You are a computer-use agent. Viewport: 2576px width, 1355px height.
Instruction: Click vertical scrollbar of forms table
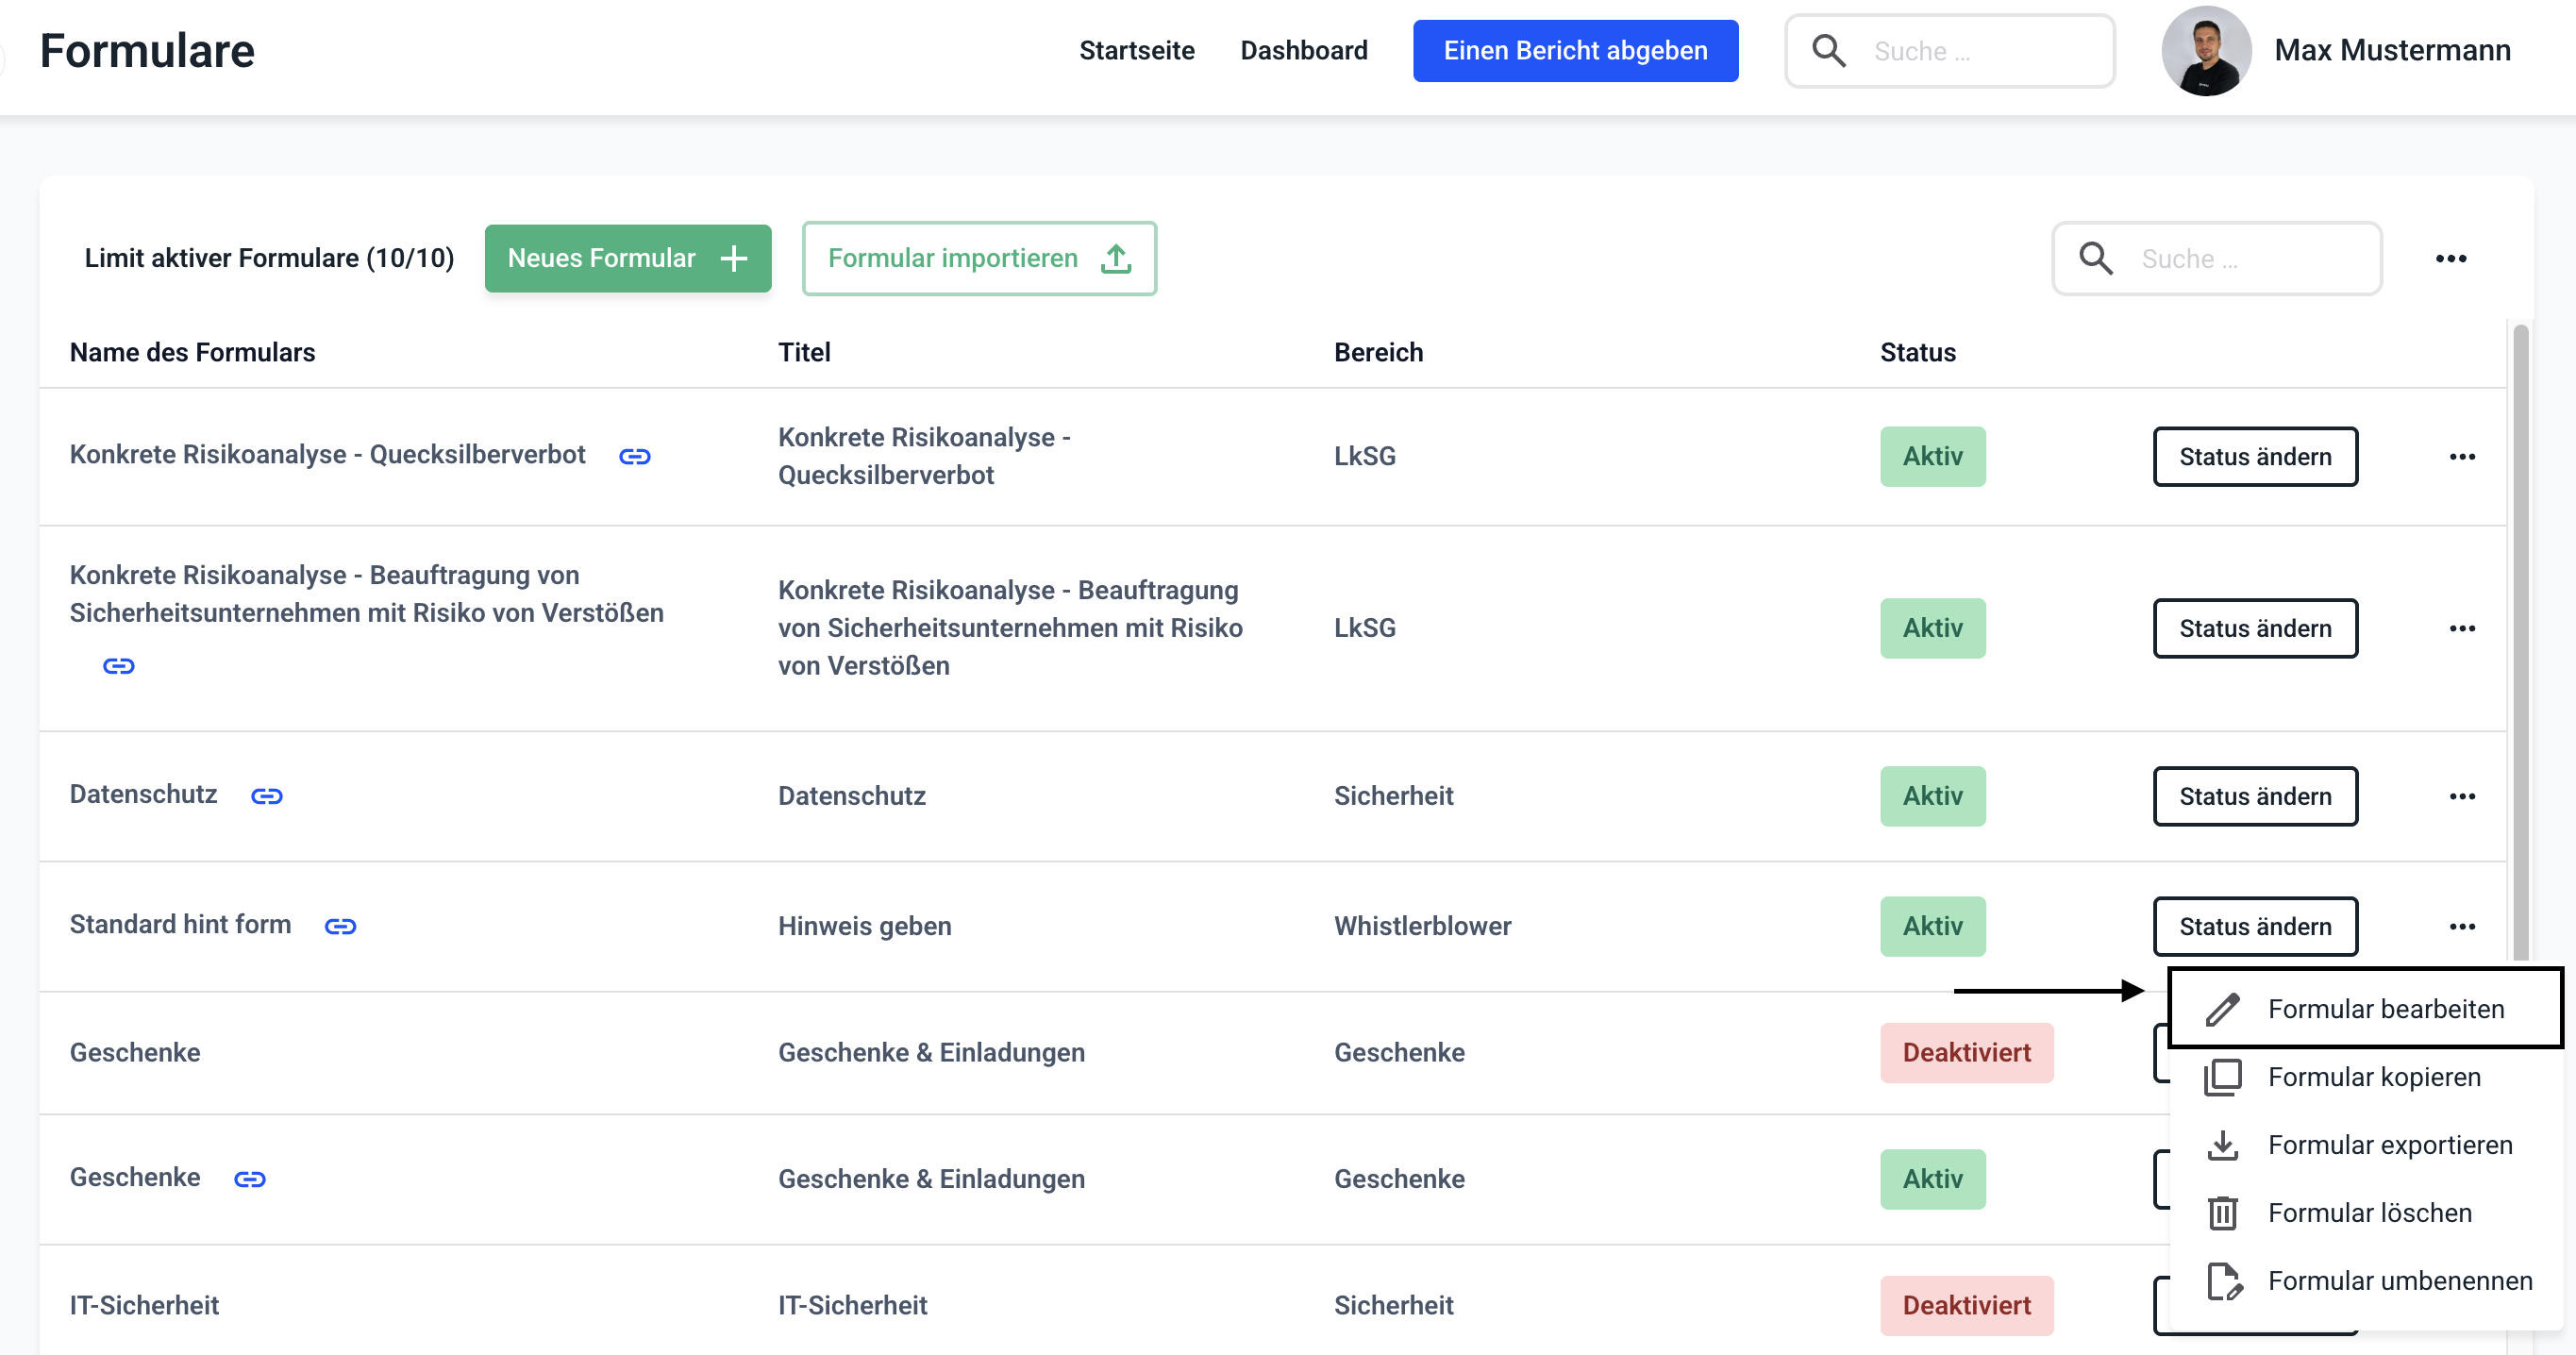coord(2520,640)
